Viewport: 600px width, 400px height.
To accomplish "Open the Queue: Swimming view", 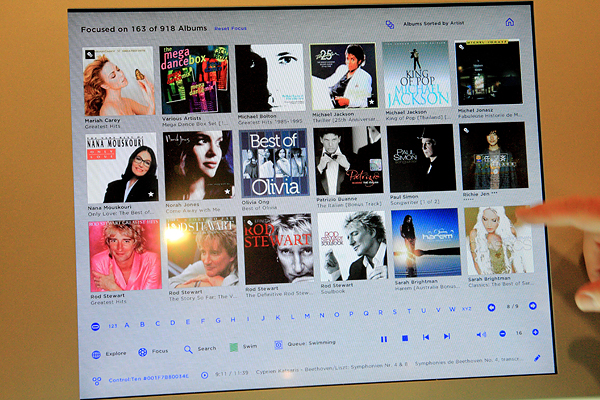I will click(305, 344).
